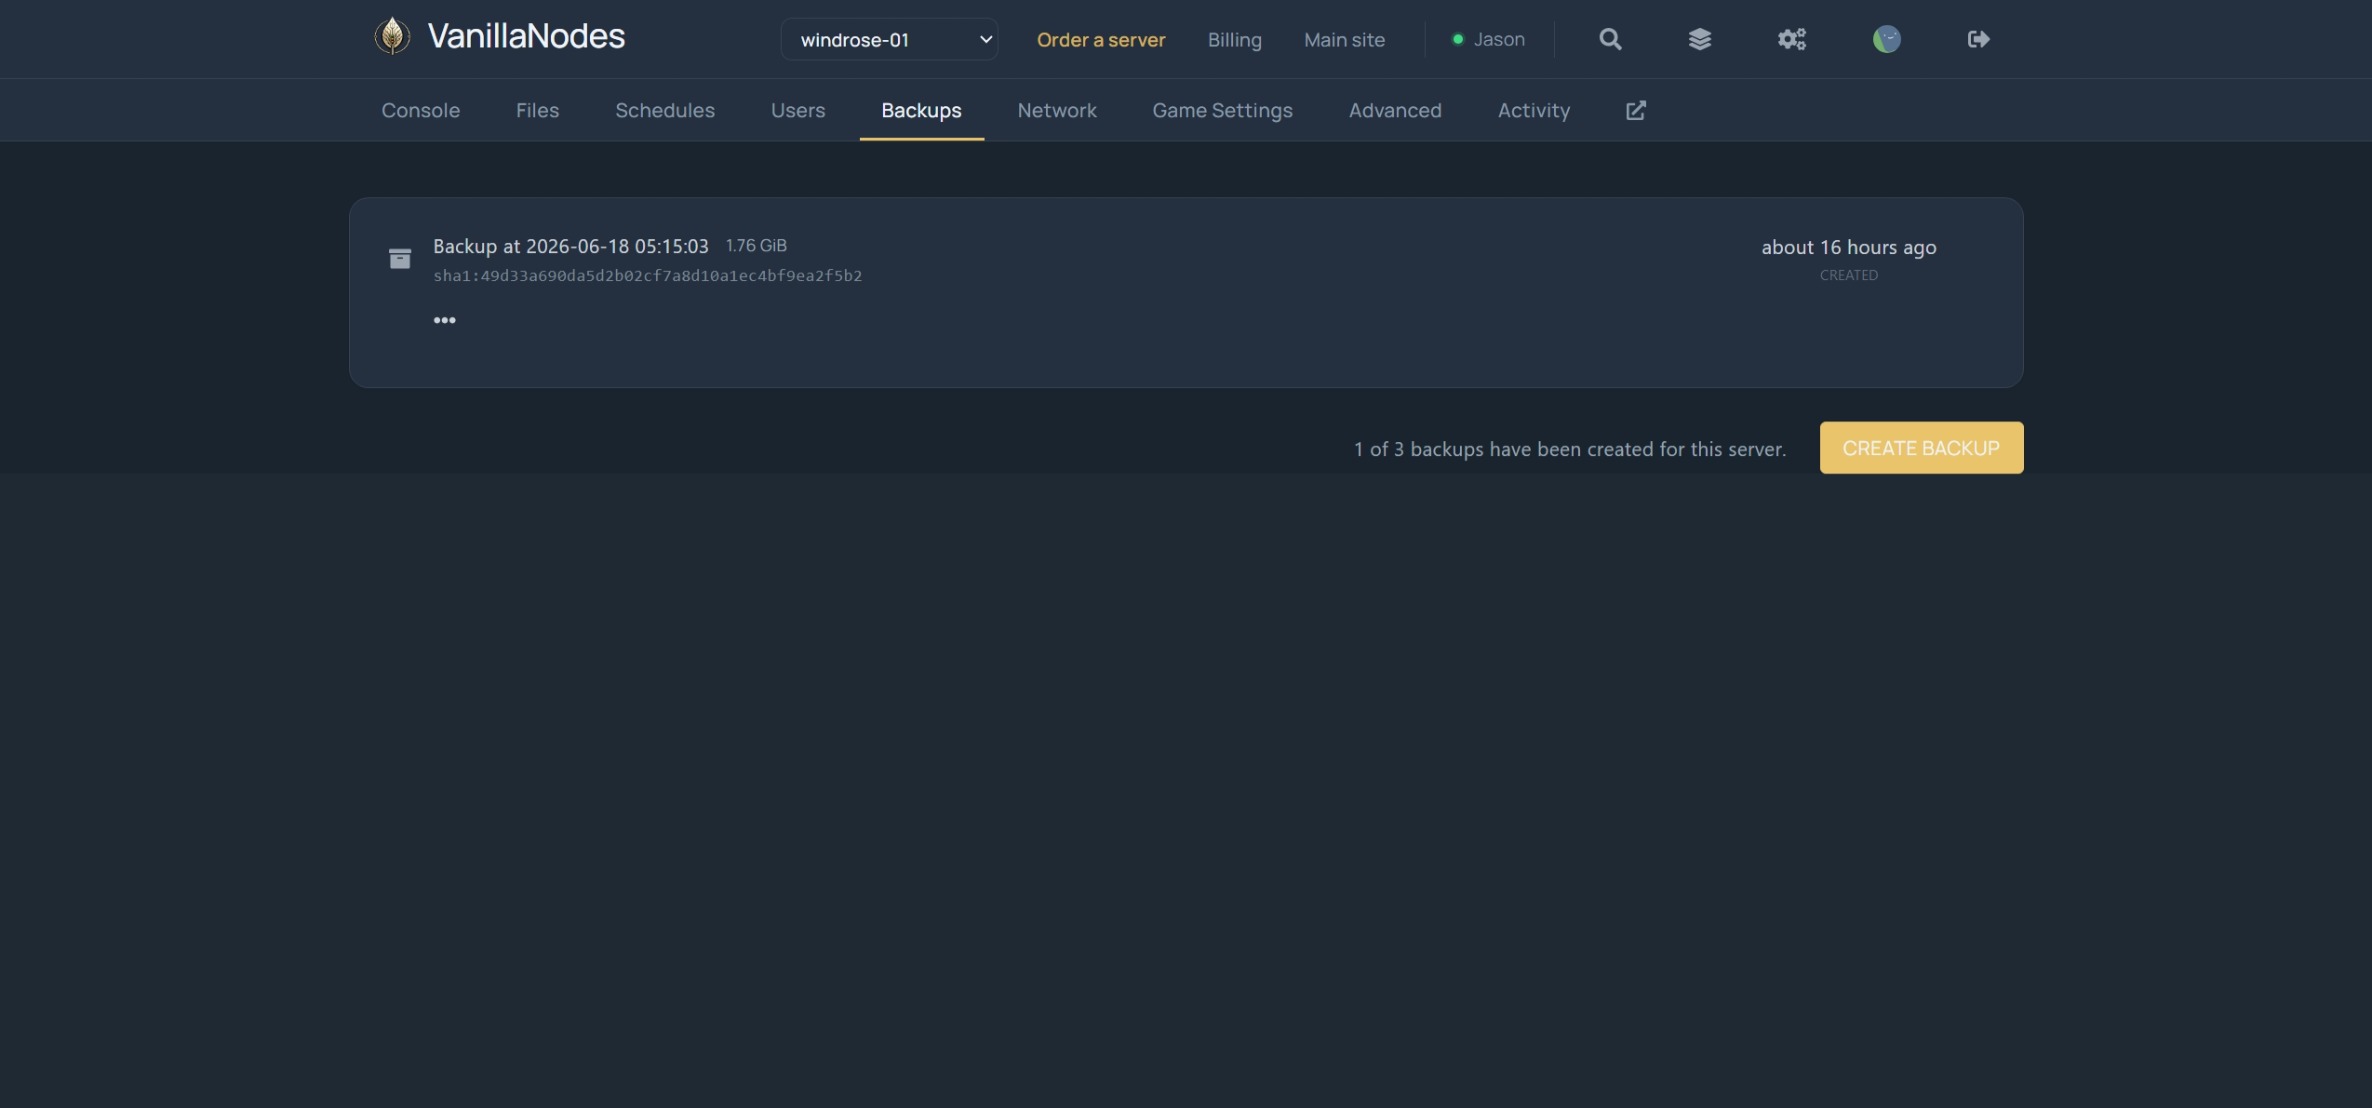Open the Activity tab

pyautogui.click(x=1533, y=110)
